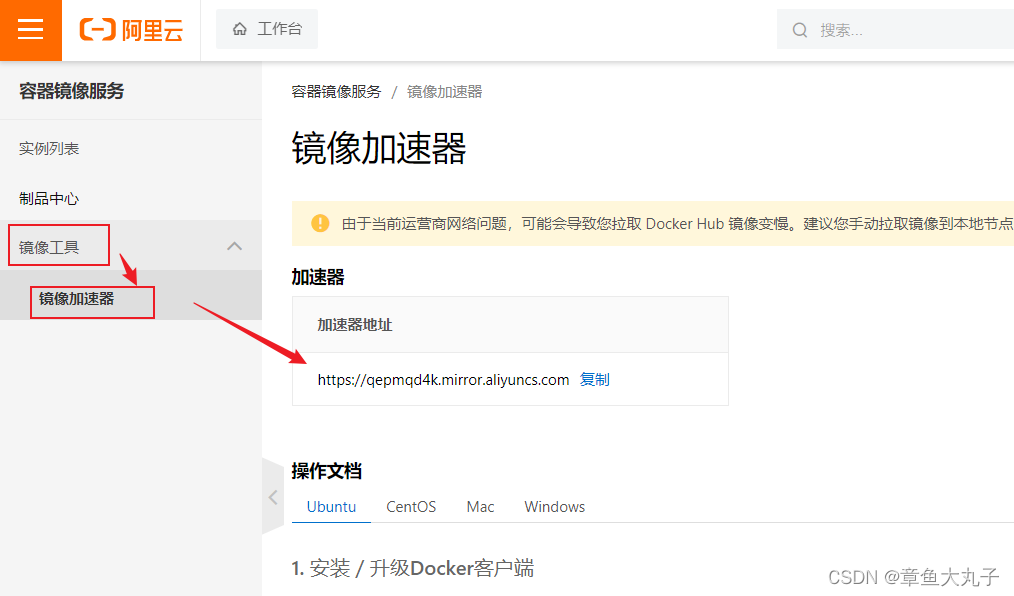The height and width of the screenshot is (596, 1014).
Task: Switch to the Mac tab
Action: point(480,507)
